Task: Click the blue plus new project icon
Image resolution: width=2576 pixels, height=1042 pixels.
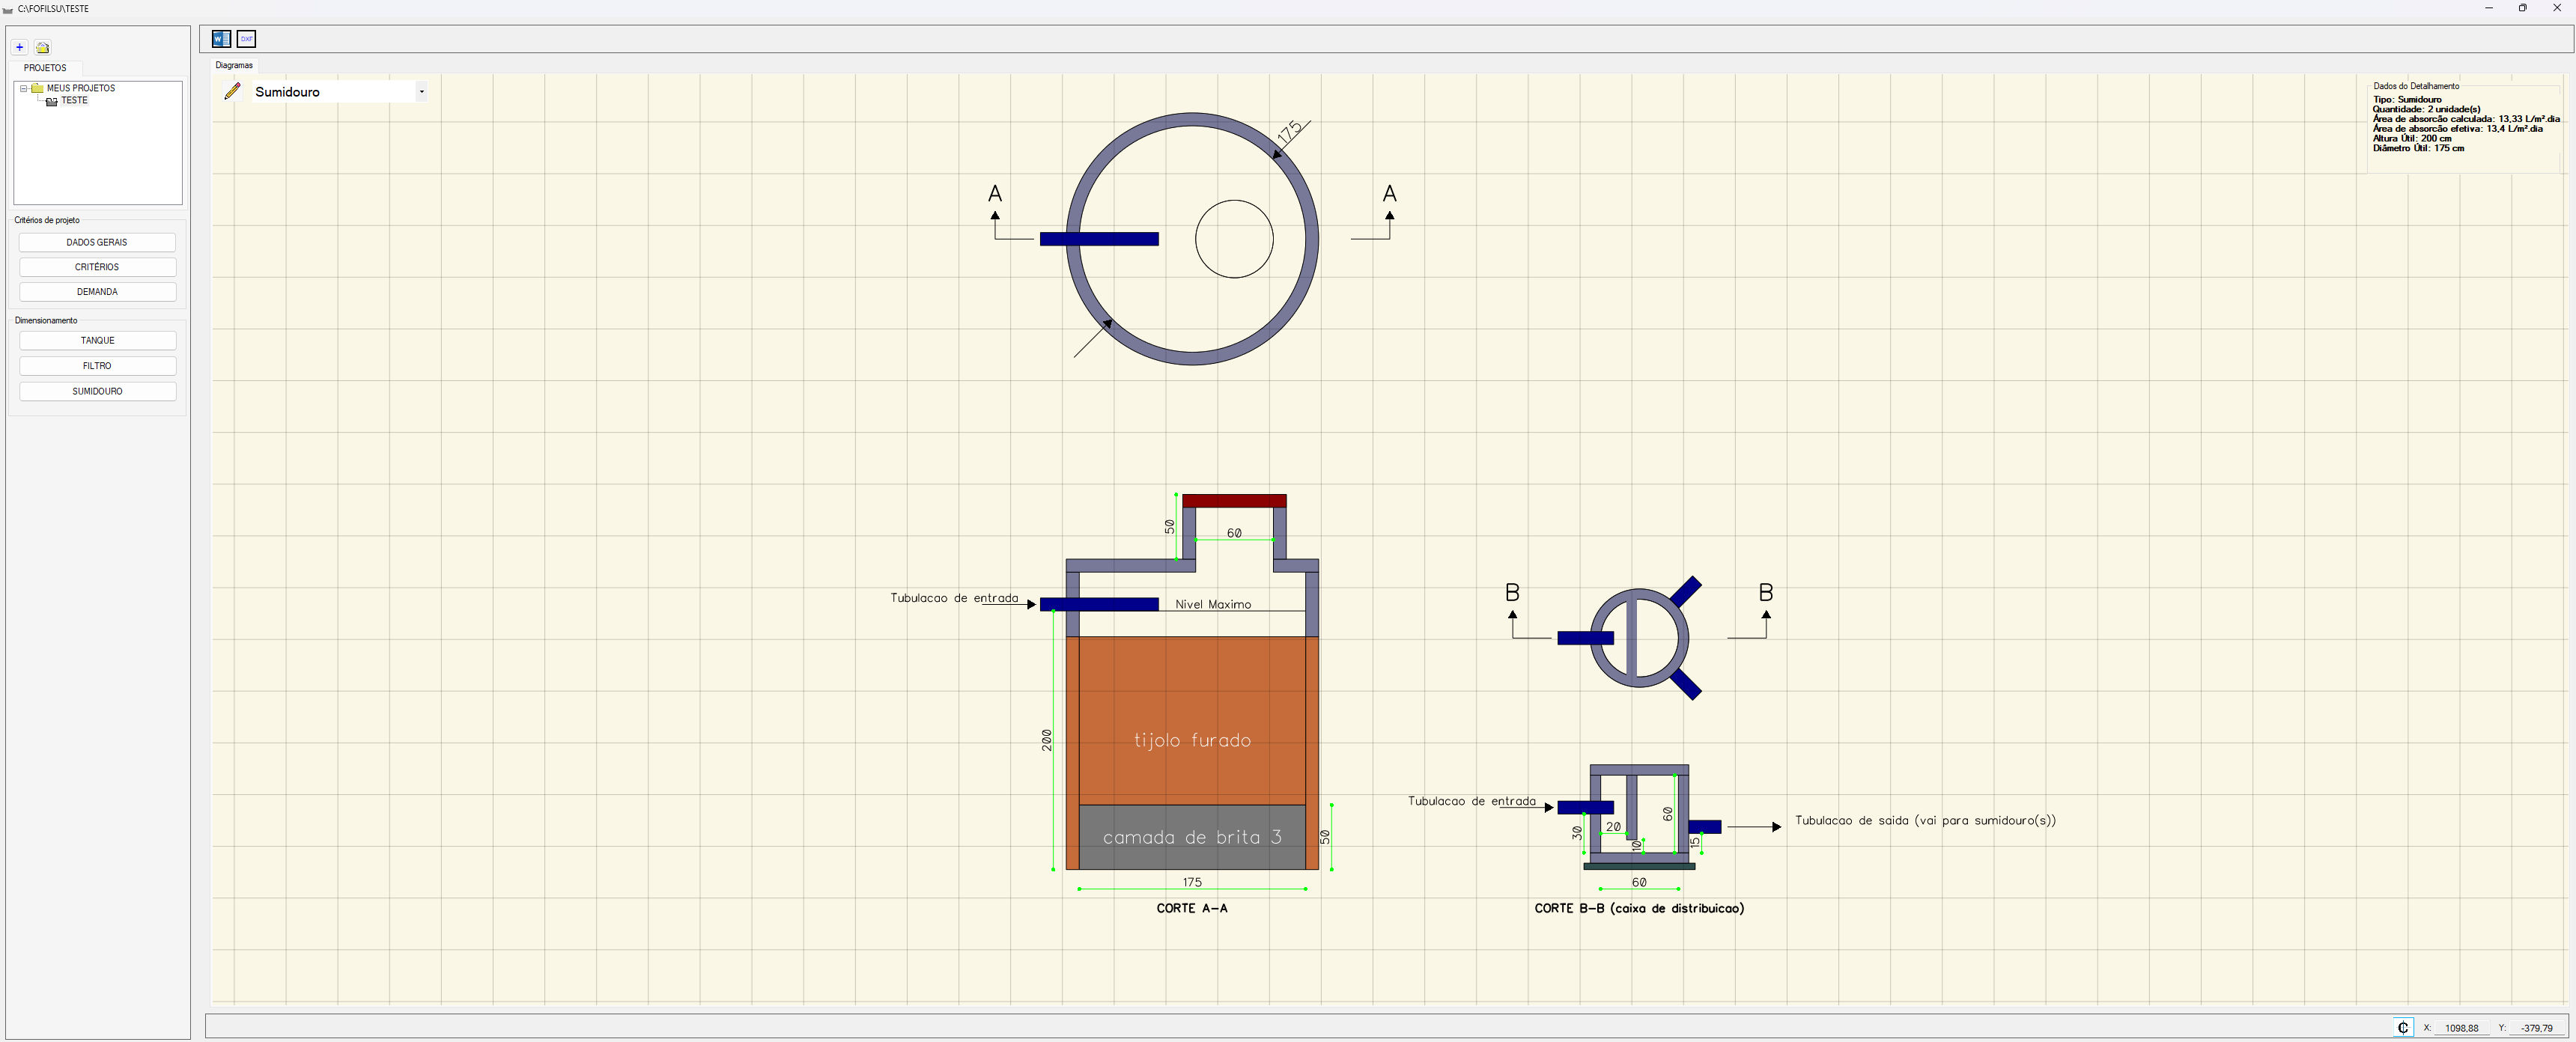Action: pos(19,47)
